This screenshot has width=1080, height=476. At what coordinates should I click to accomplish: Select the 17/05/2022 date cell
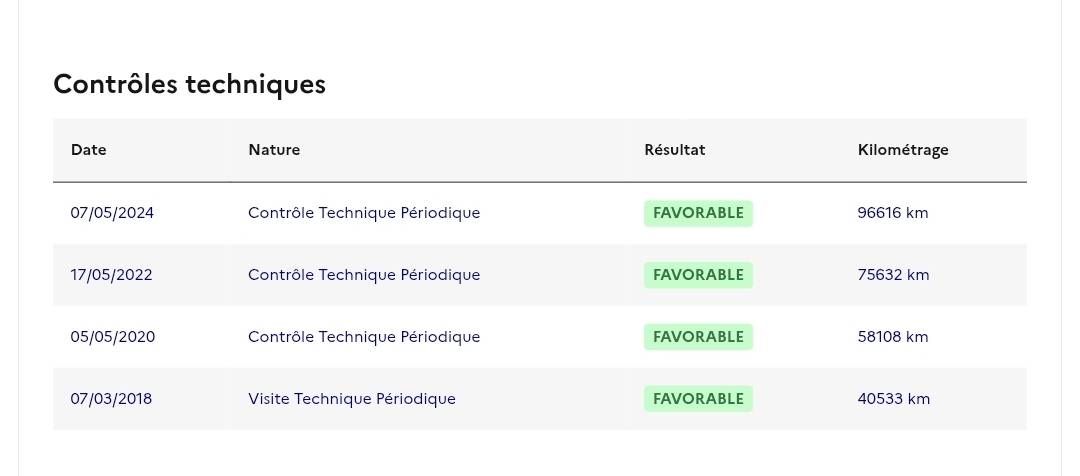click(x=112, y=275)
